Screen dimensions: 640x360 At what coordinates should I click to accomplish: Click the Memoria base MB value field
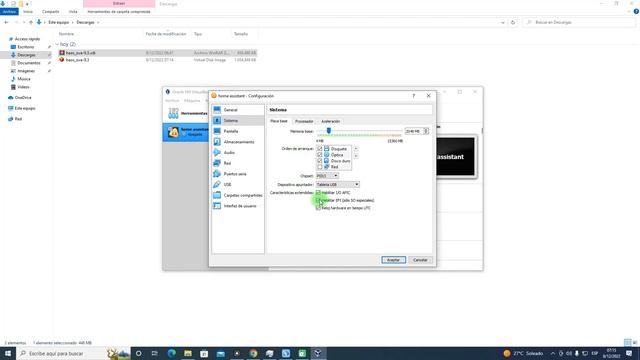click(413, 131)
